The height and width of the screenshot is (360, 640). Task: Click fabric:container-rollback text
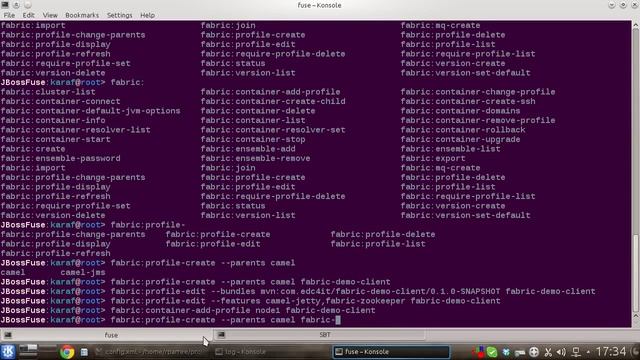[463, 130]
